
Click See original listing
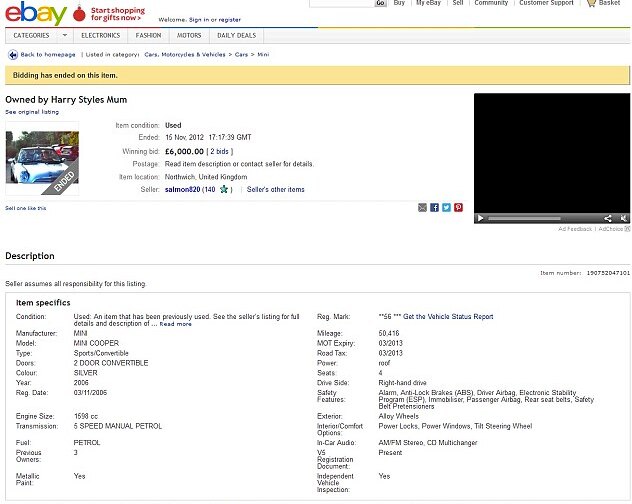point(32,112)
